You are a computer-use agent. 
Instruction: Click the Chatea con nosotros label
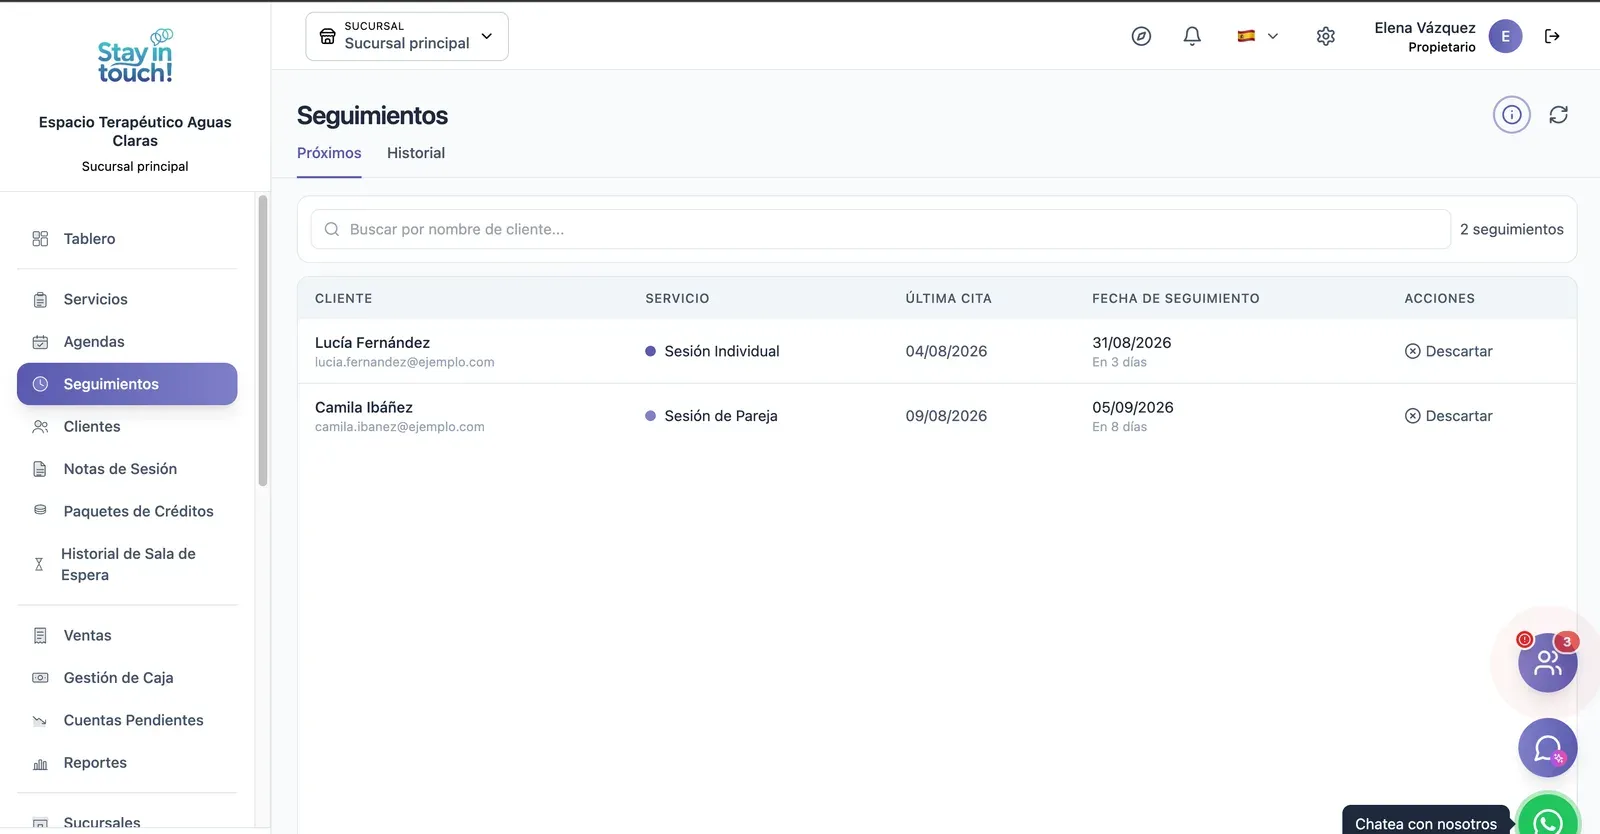point(1426,823)
